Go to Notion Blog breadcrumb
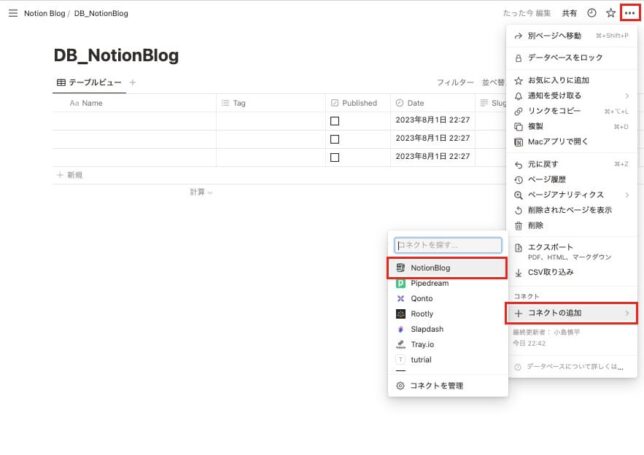This screenshot has width=644, height=455. (x=44, y=14)
